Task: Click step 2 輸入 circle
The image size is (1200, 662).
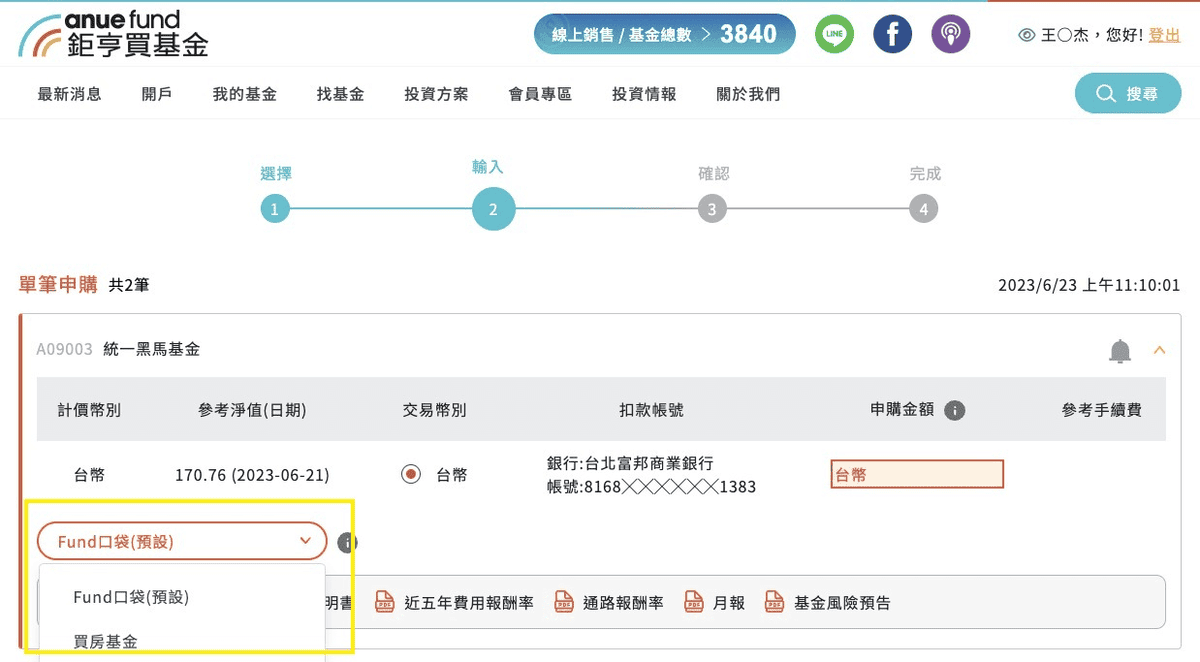Action: [x=493, y=209]
